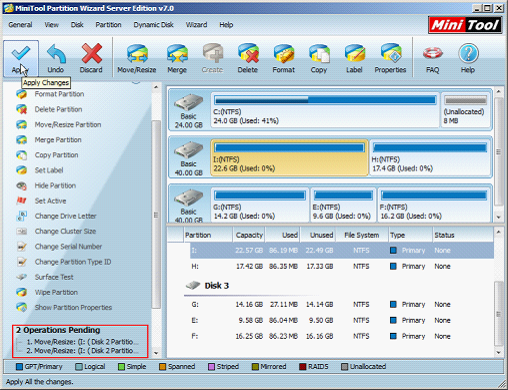Open the Disk menu
Screen dimensions: 508x390
coord(77,25)
